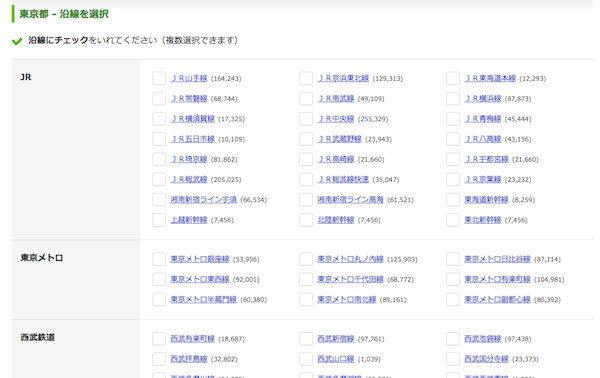Open the 西武池袋線 link
Image resolution: width=600 pixels, height=378 pixels.
[483, 339]
